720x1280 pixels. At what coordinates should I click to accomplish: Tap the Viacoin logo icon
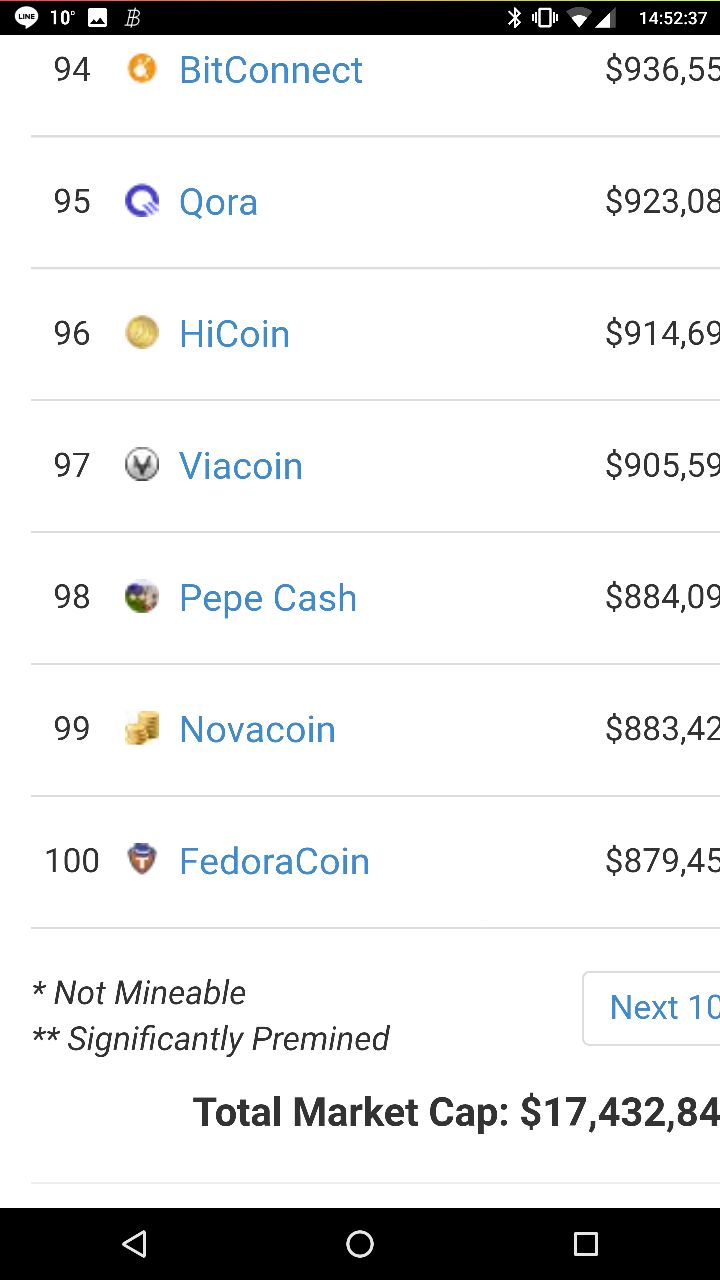pyautogui.click(x=142, y=465)
